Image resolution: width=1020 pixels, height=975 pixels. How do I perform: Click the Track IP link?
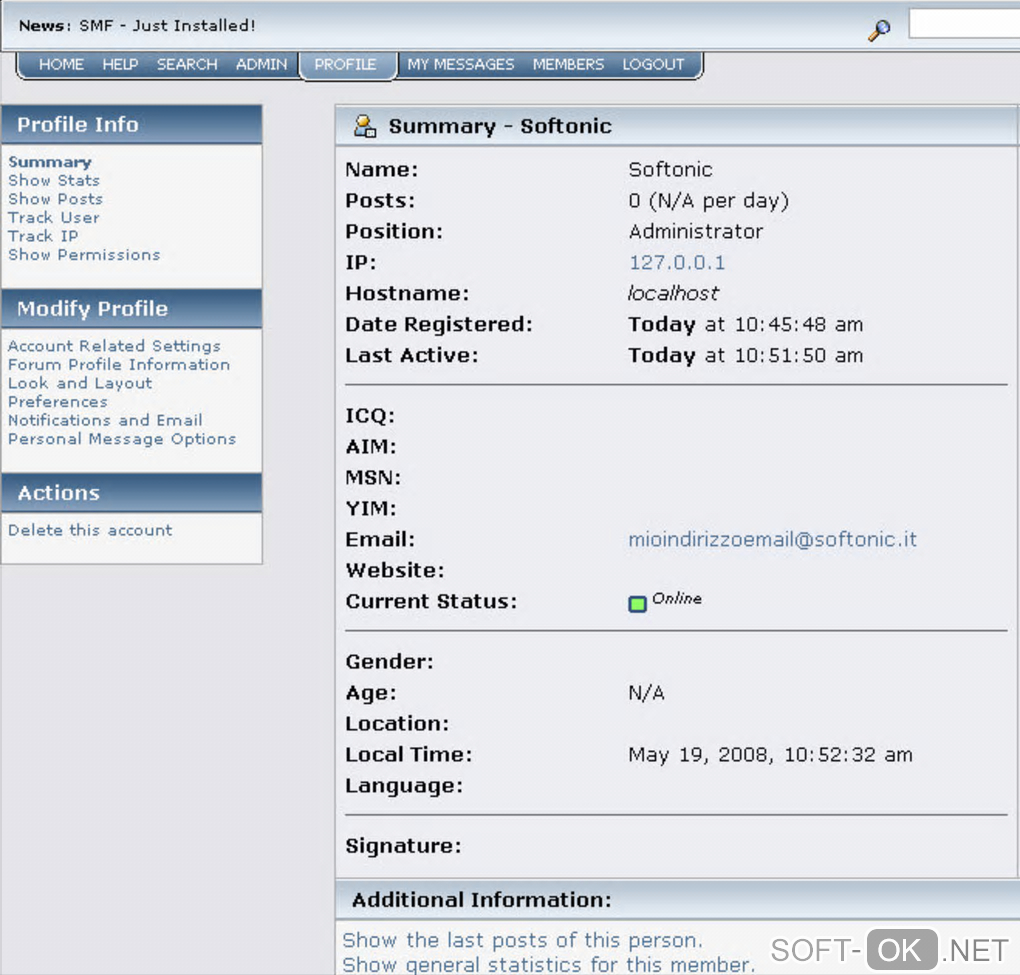coord(43,236)
